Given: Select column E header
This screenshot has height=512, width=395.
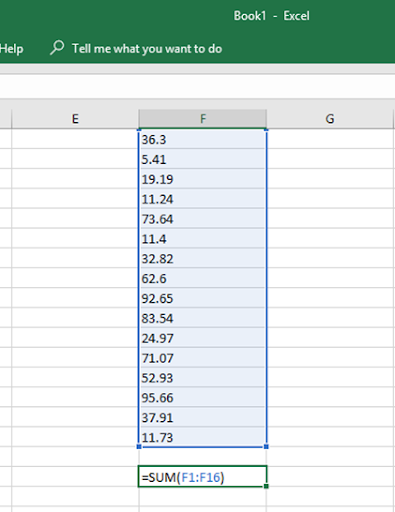Looking at the screenshot, I should click(75, 119).
